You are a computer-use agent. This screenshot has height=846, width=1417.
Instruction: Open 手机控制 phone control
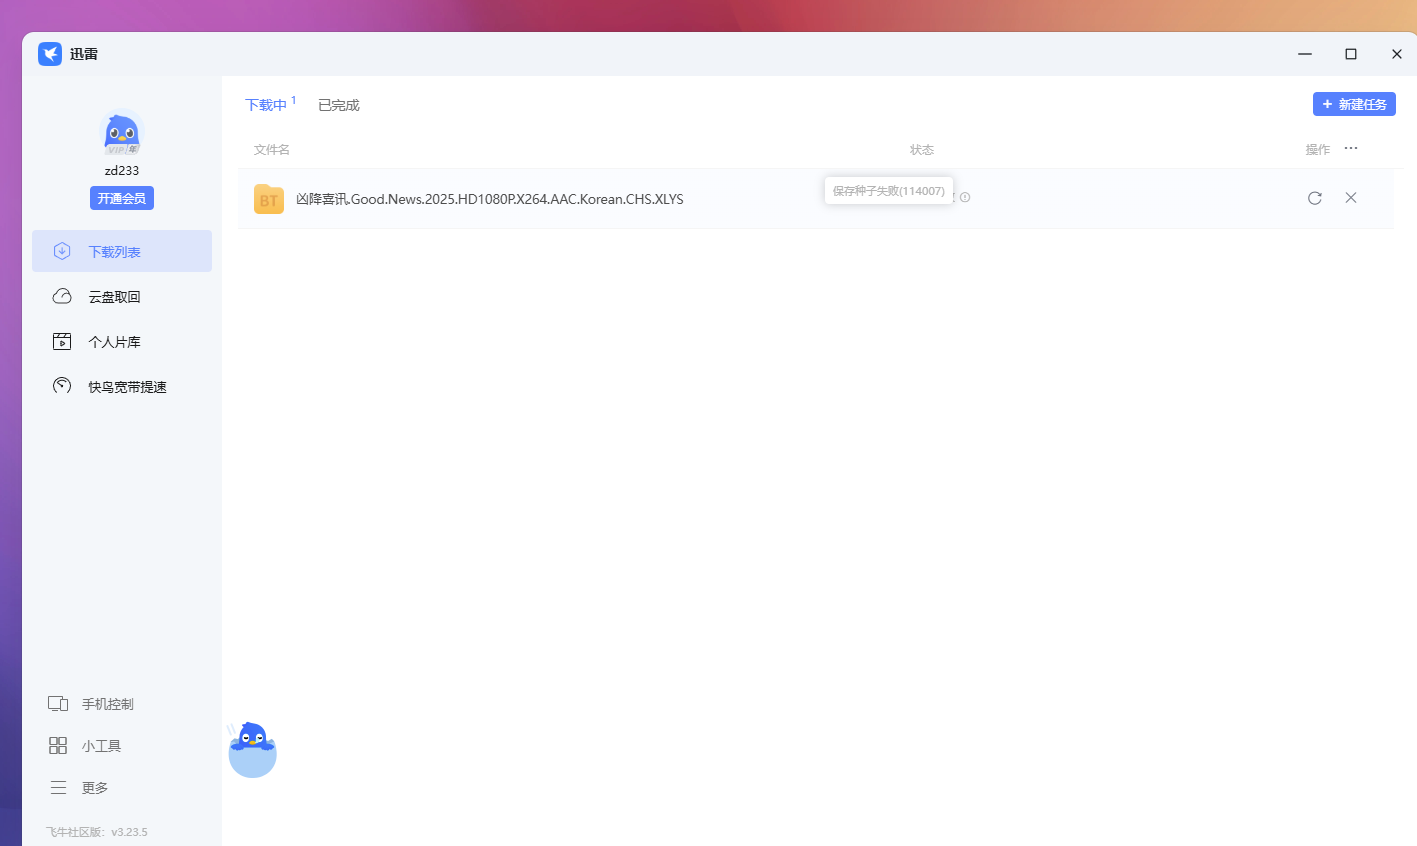click(x=91, y=704)
